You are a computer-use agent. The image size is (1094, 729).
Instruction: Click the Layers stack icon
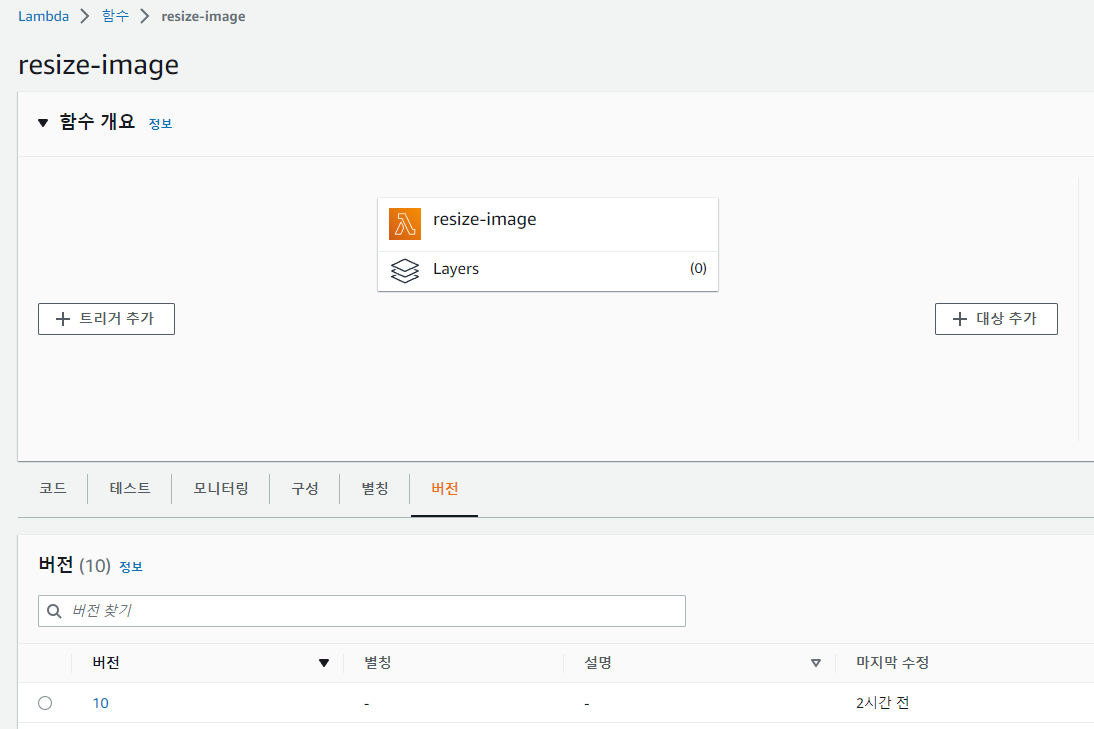tap(405, 271)
